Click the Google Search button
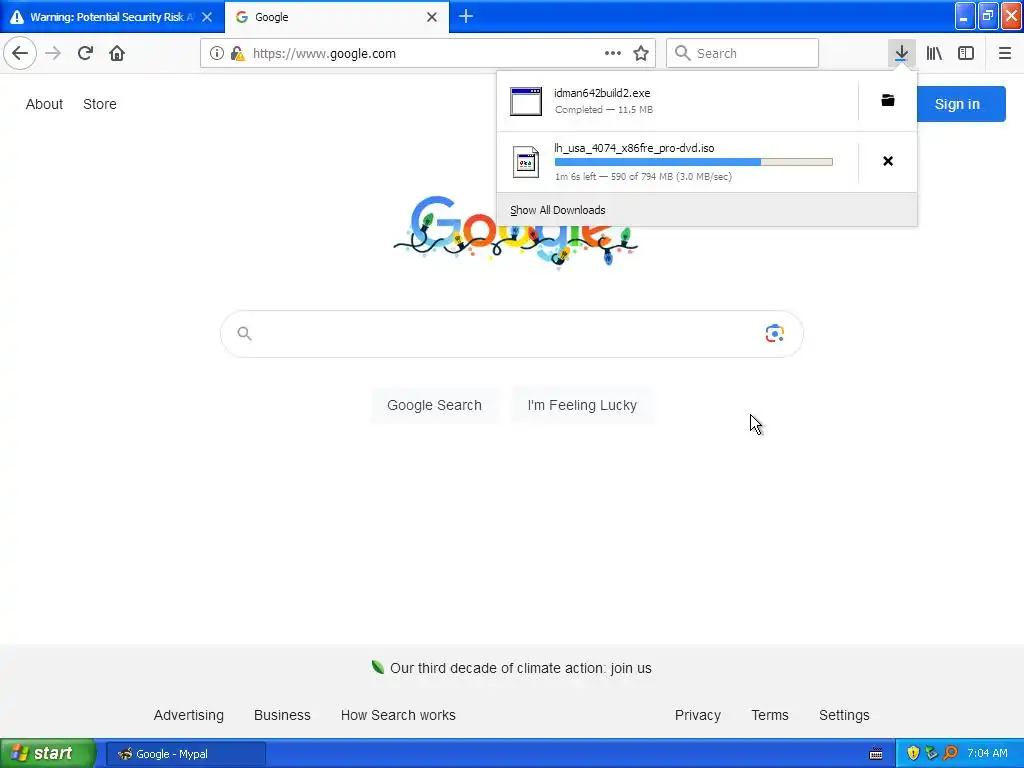The height and width of the screenshot is (768, 1024). pyautogui.click(x=434, y=405)
